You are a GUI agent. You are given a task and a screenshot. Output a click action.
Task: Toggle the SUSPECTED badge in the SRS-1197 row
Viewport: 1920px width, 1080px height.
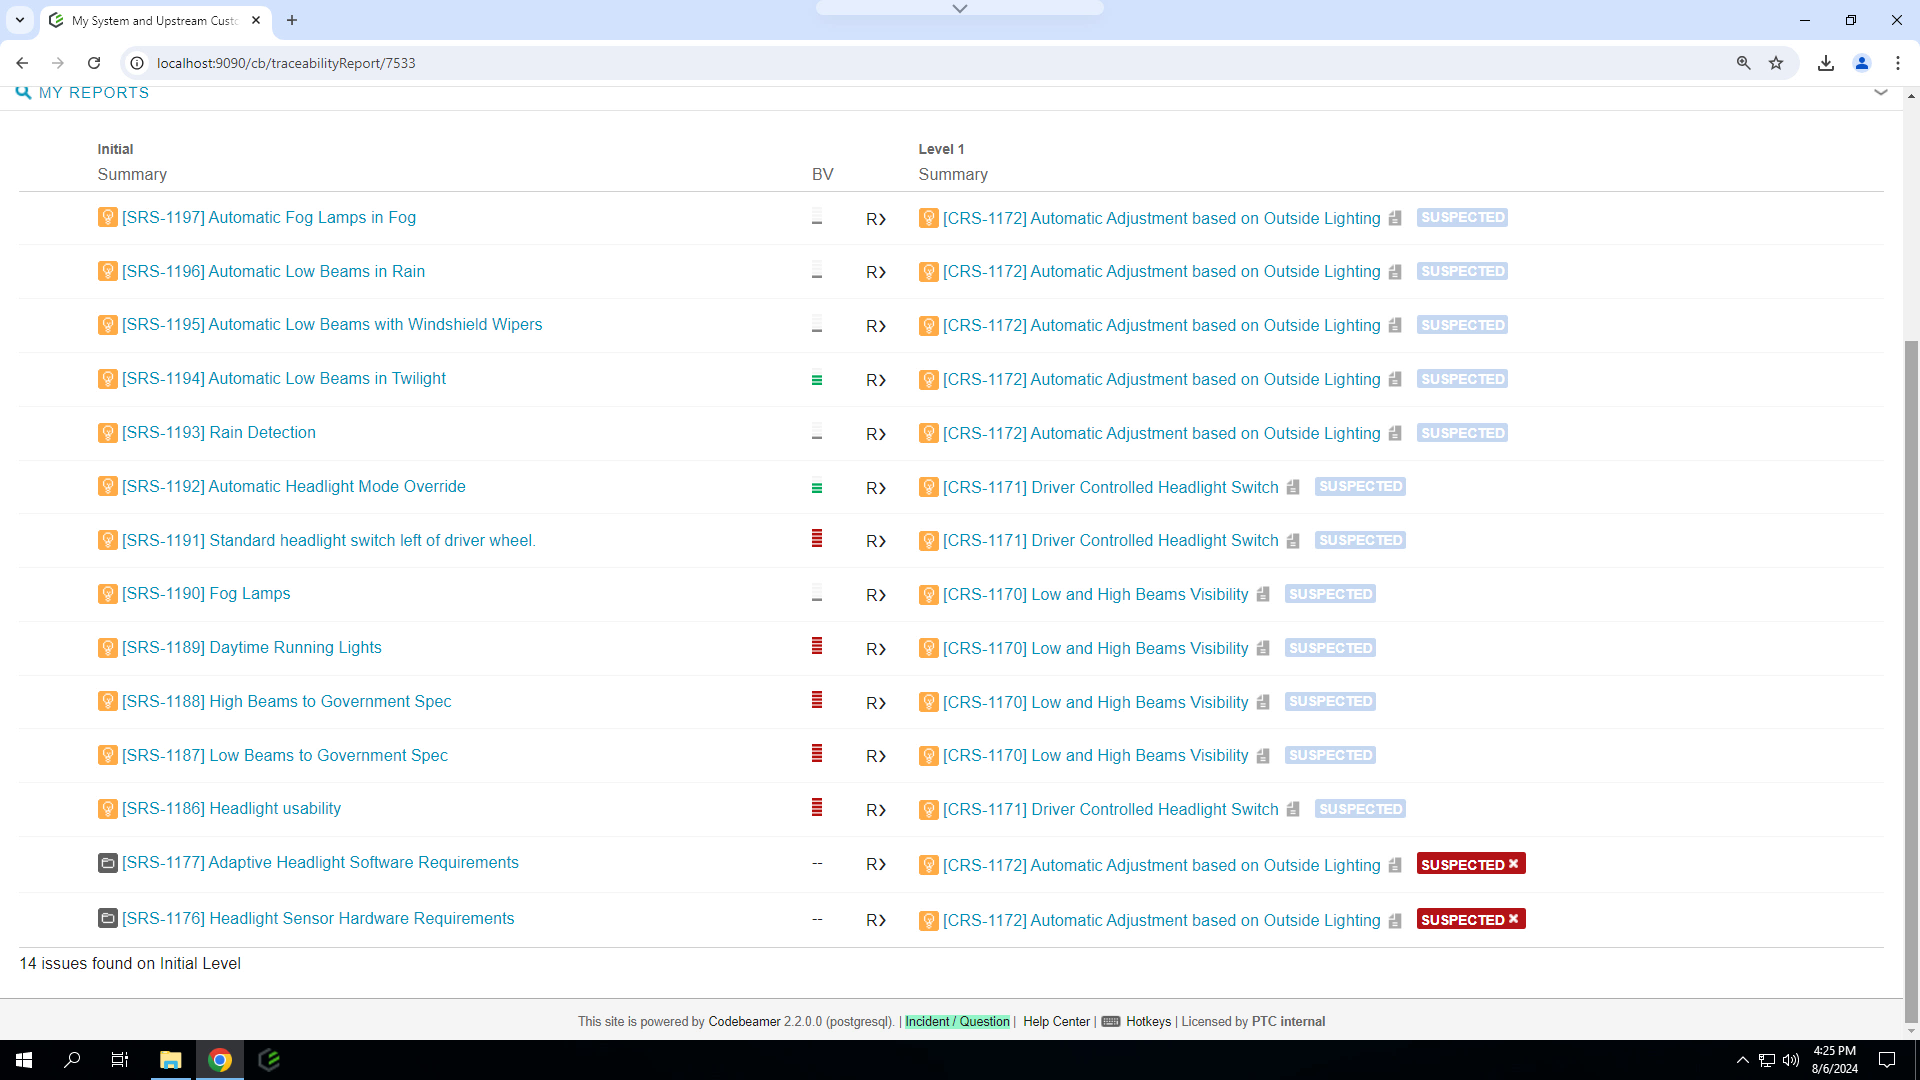tap(1462, 217)
